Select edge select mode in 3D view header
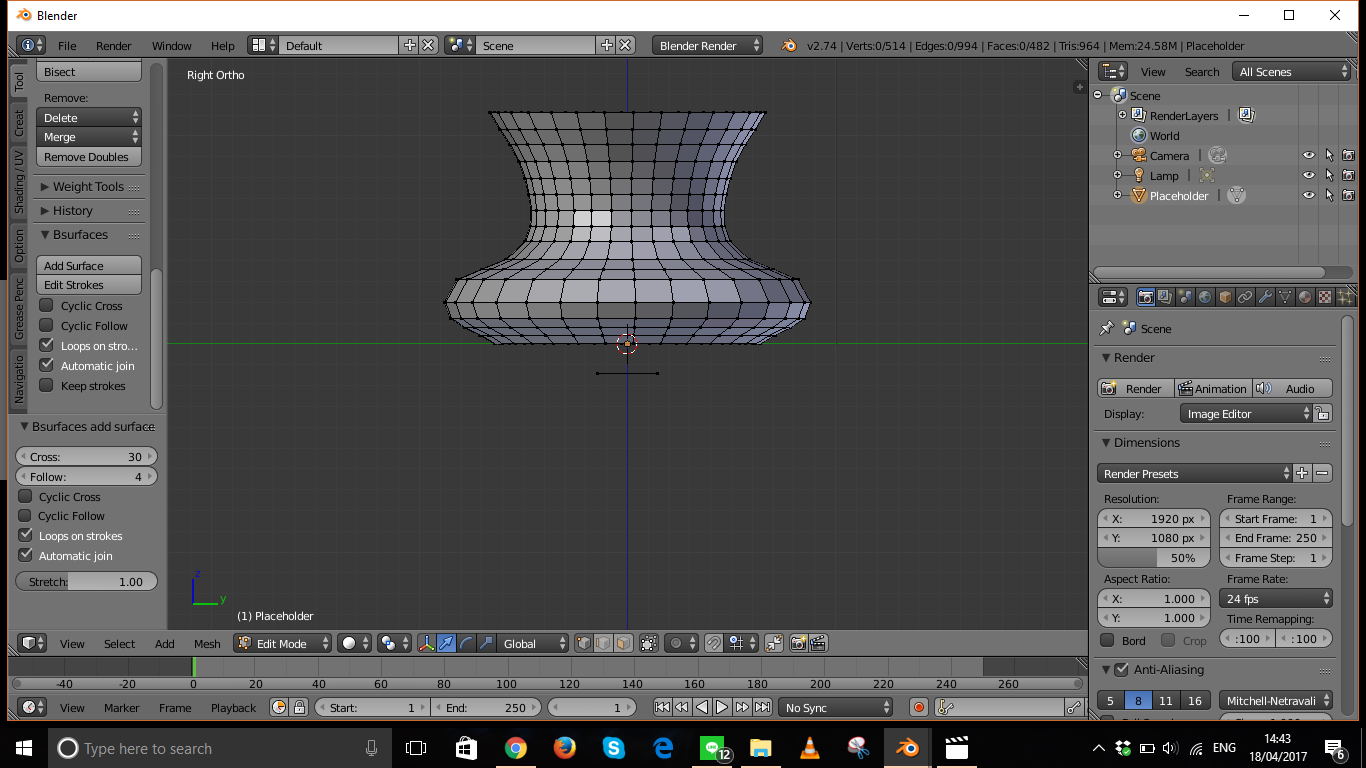The width and height of the screenshot is (1366, 768). [x=603, y=643]
